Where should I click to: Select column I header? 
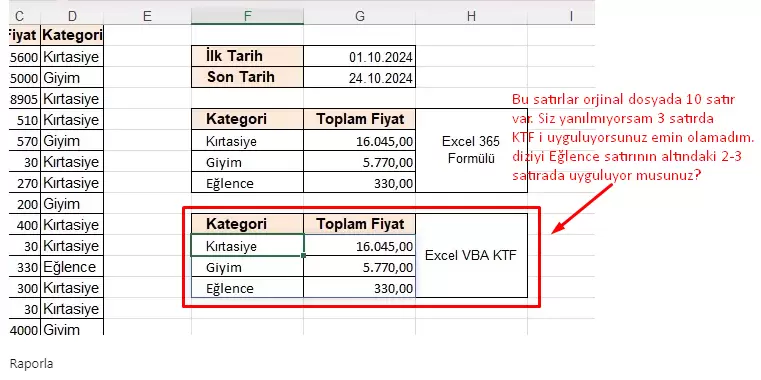561,17
